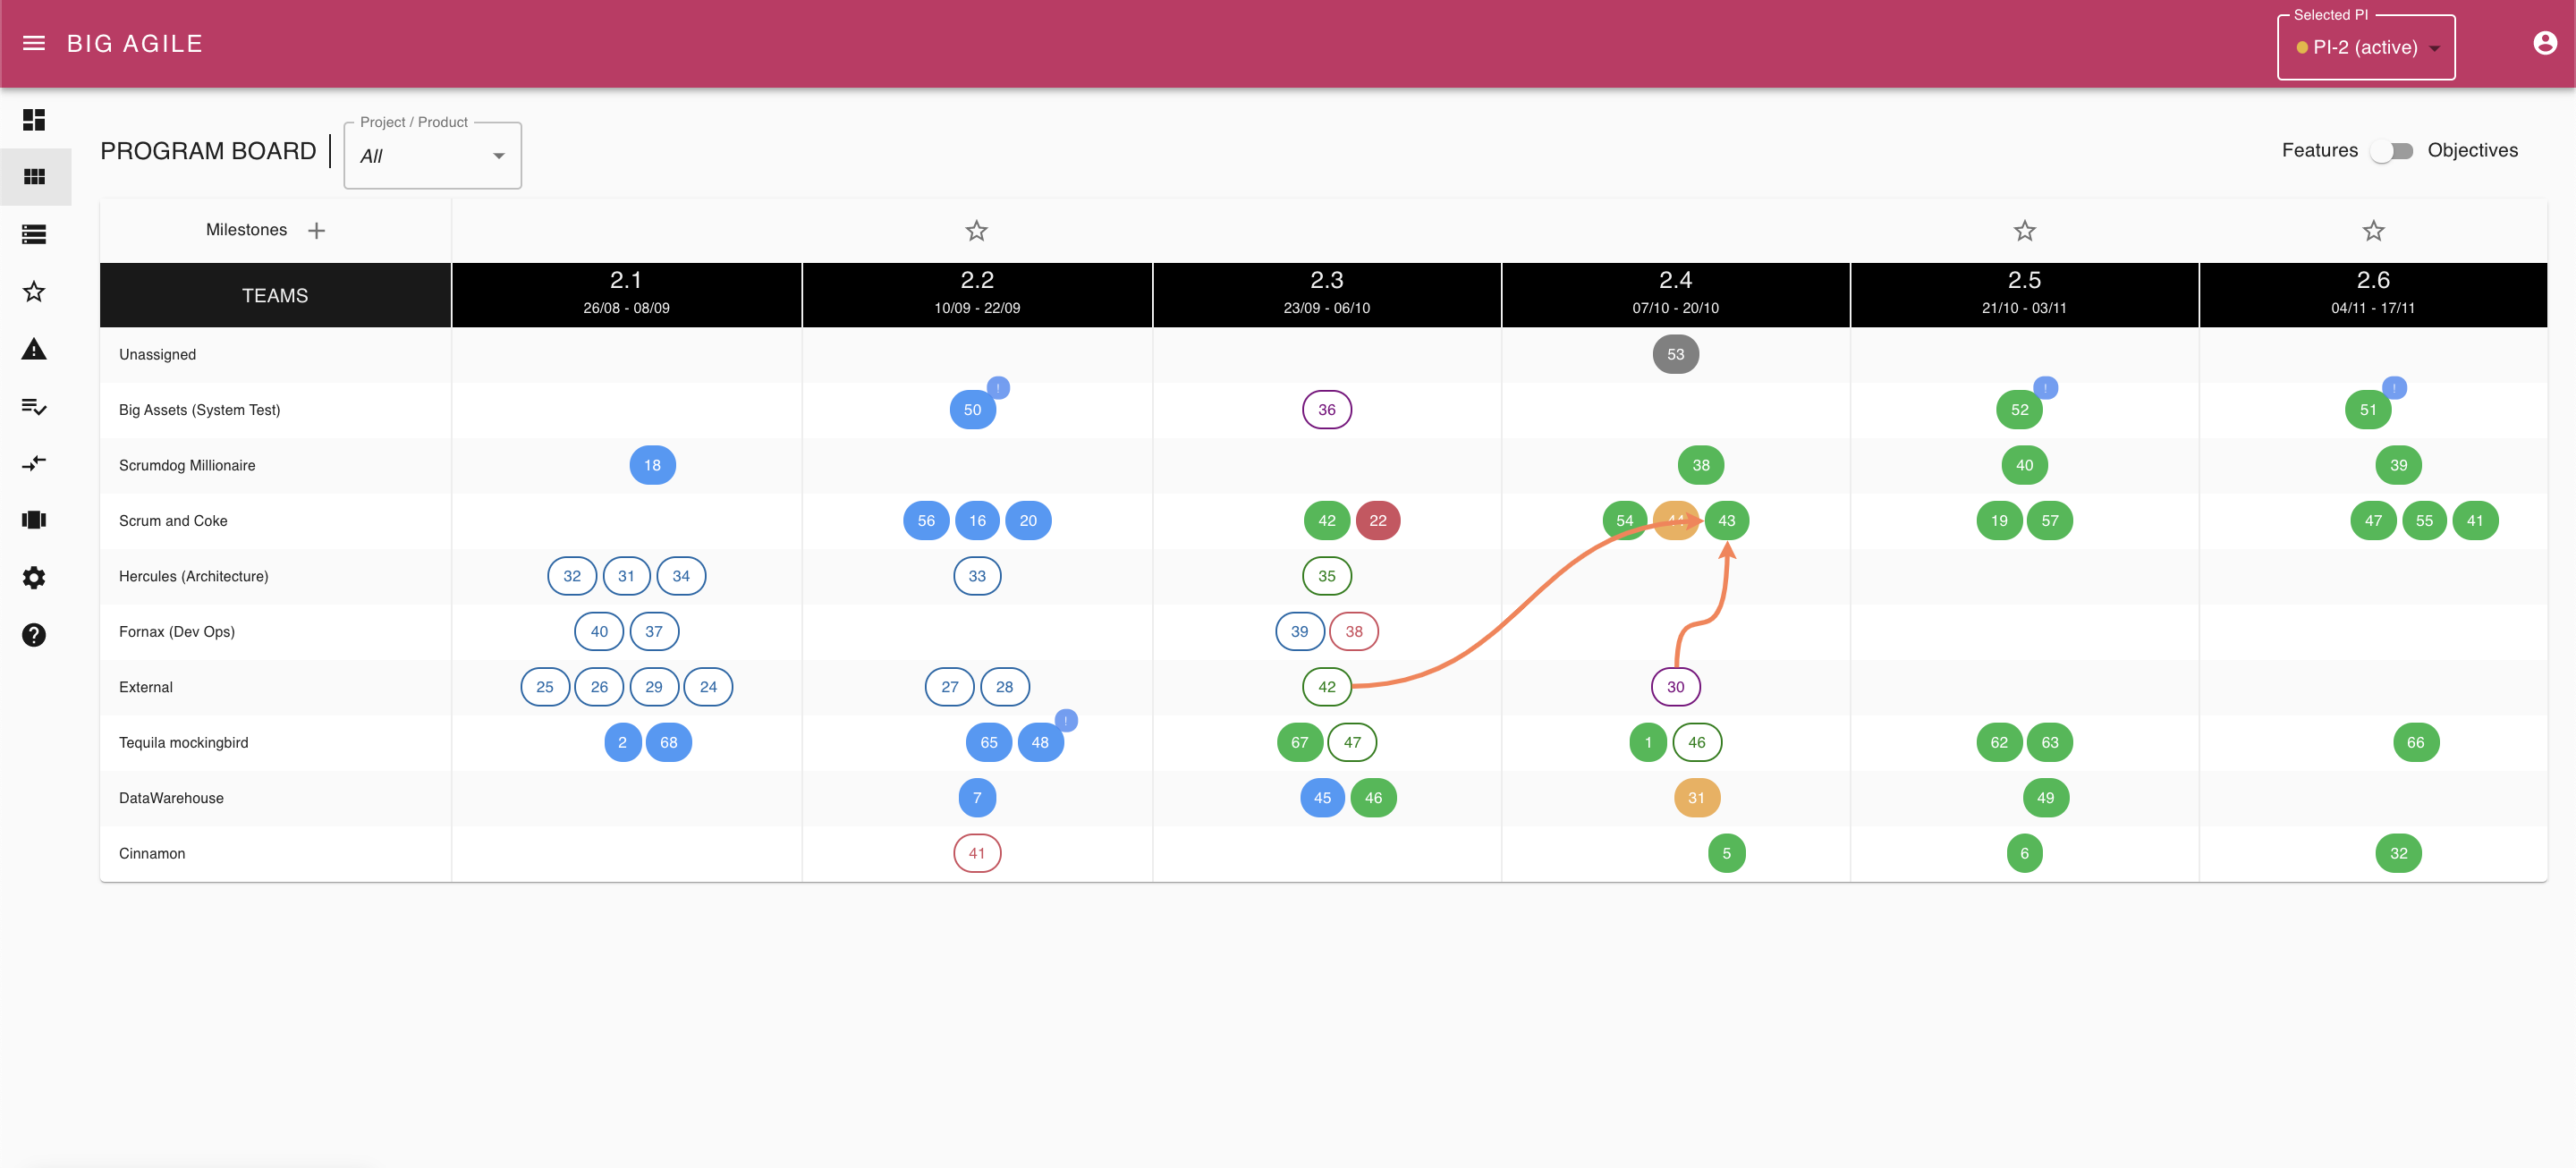Viewport: 2576px width, 1168px height.
Task: Click feature 18 in Scrumdog Millionaire row
Action: click(652, 465)
